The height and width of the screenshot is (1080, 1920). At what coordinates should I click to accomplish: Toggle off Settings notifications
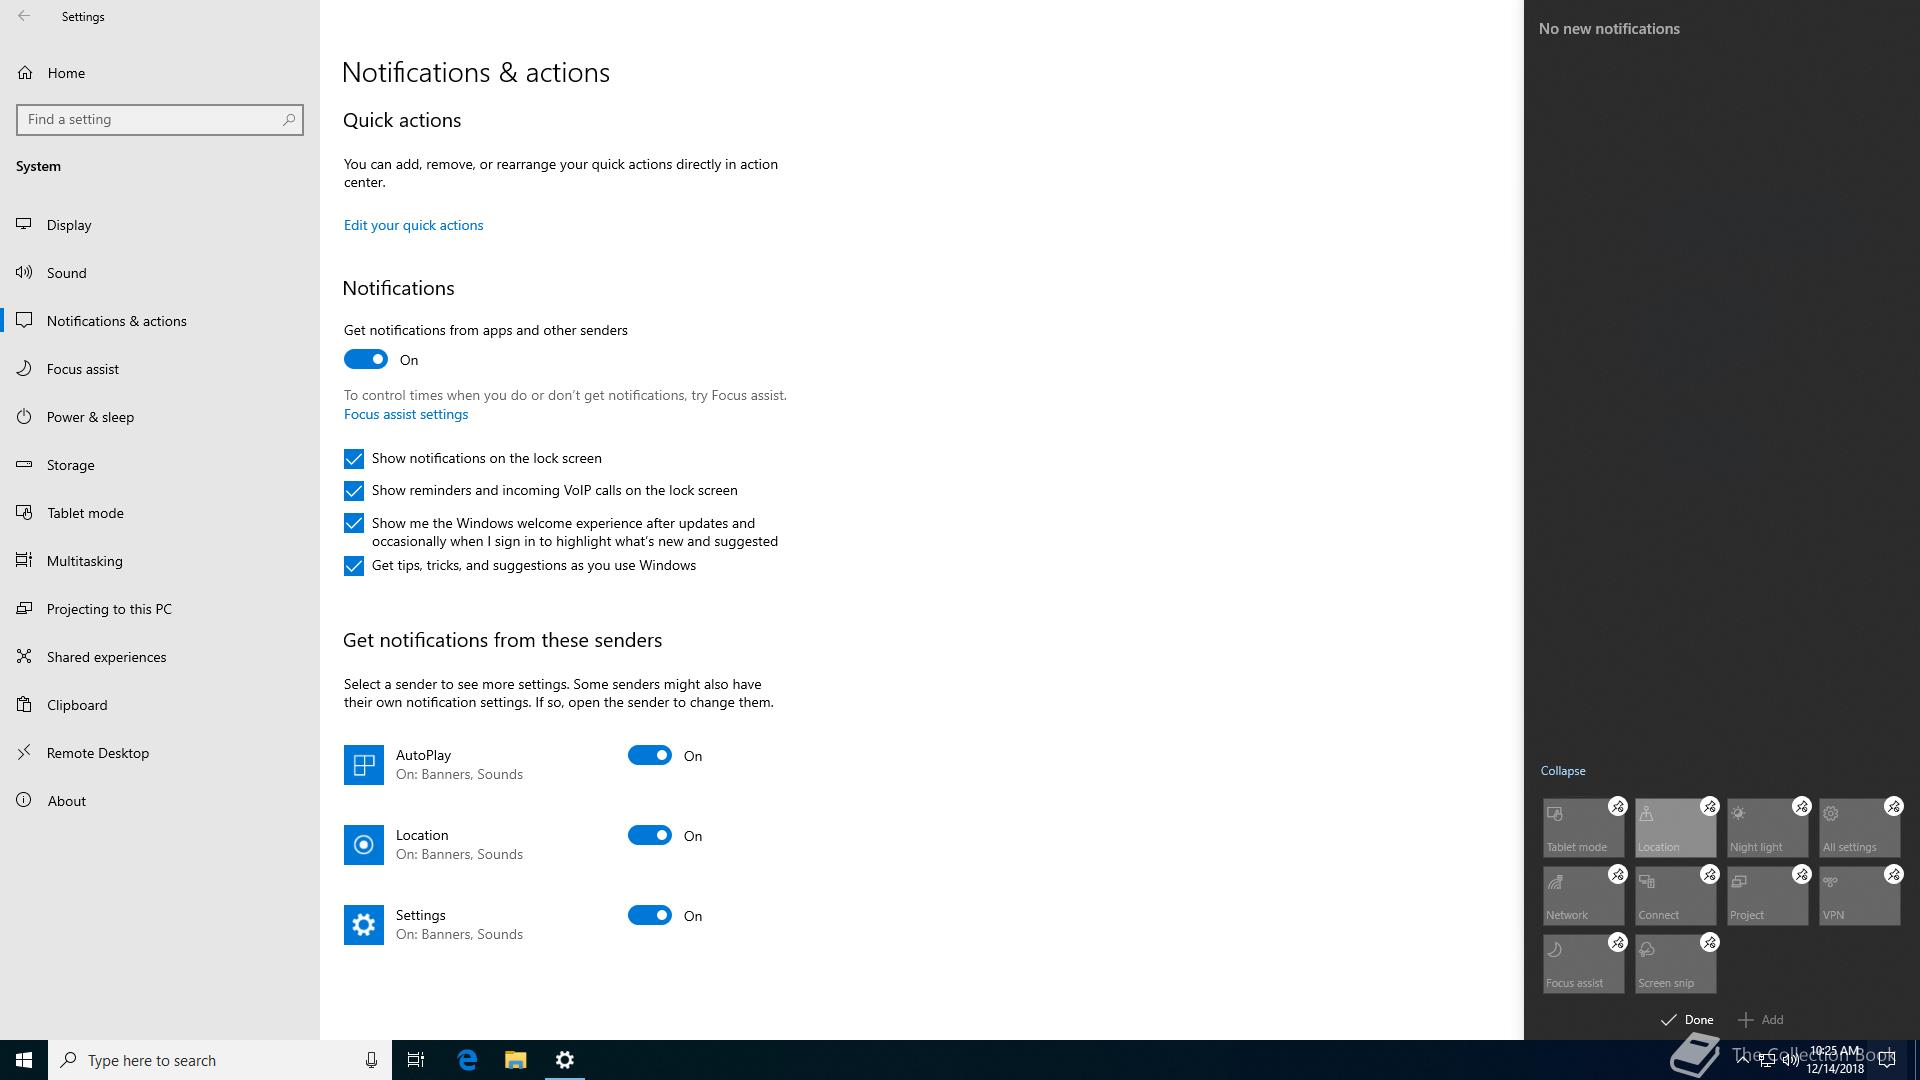(650, 915)
